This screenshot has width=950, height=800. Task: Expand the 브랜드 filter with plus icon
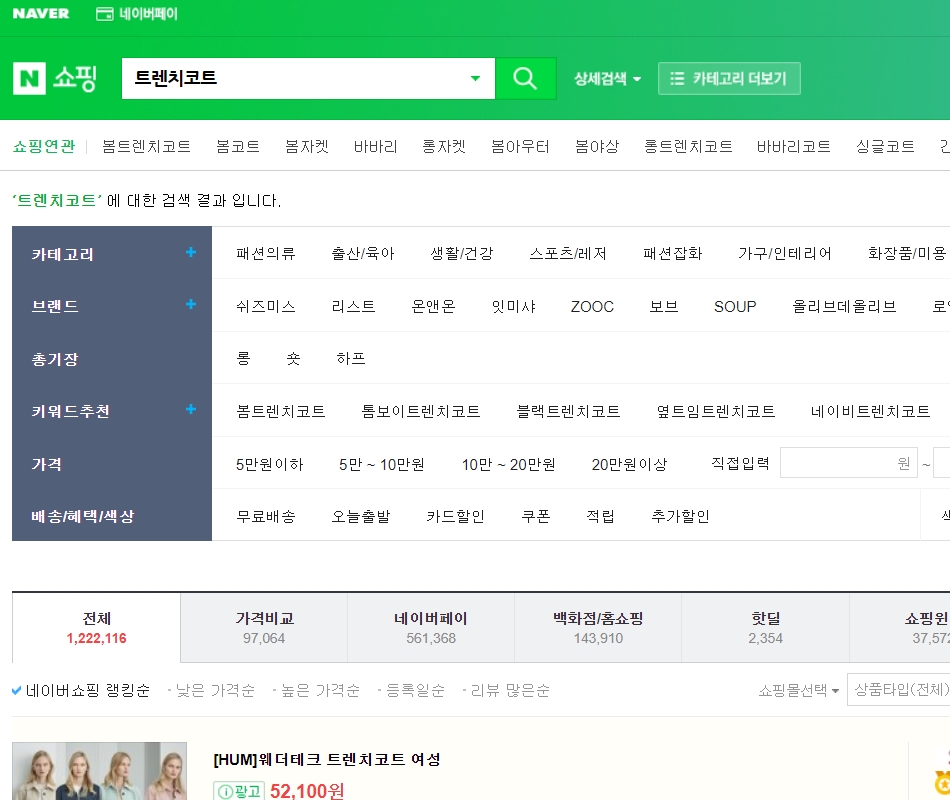coord(191,304)
